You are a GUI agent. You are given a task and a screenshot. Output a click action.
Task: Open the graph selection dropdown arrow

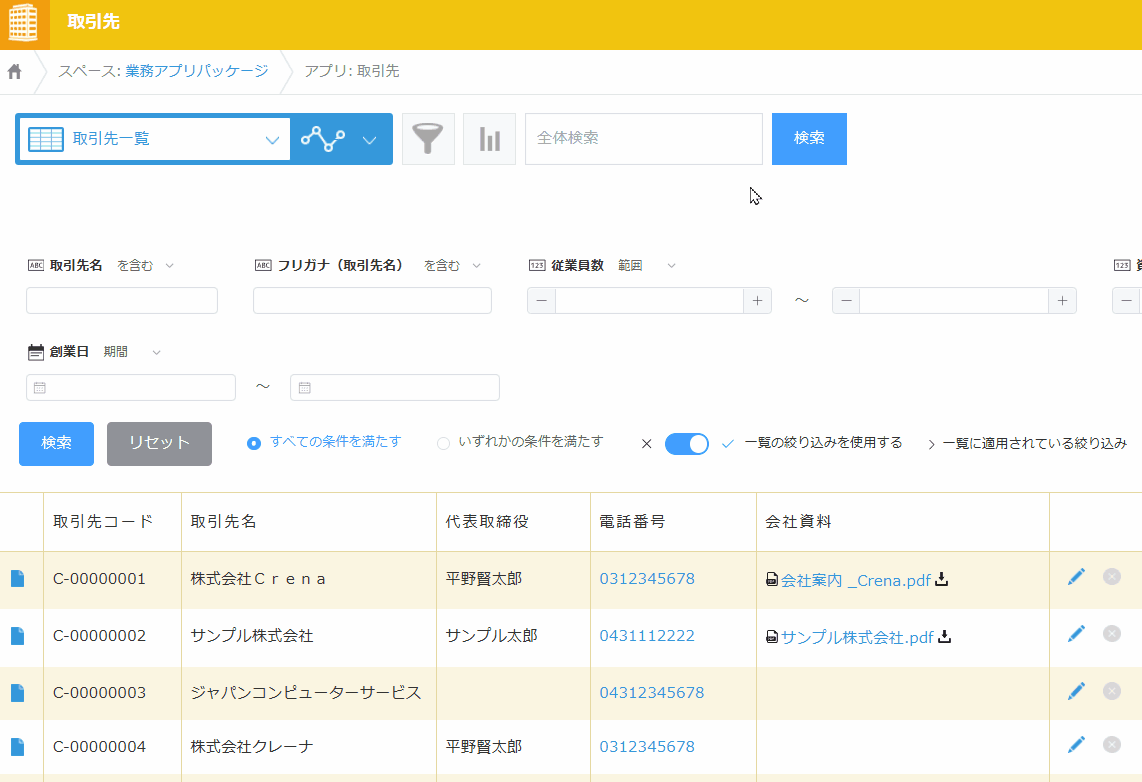coord(369,140)
